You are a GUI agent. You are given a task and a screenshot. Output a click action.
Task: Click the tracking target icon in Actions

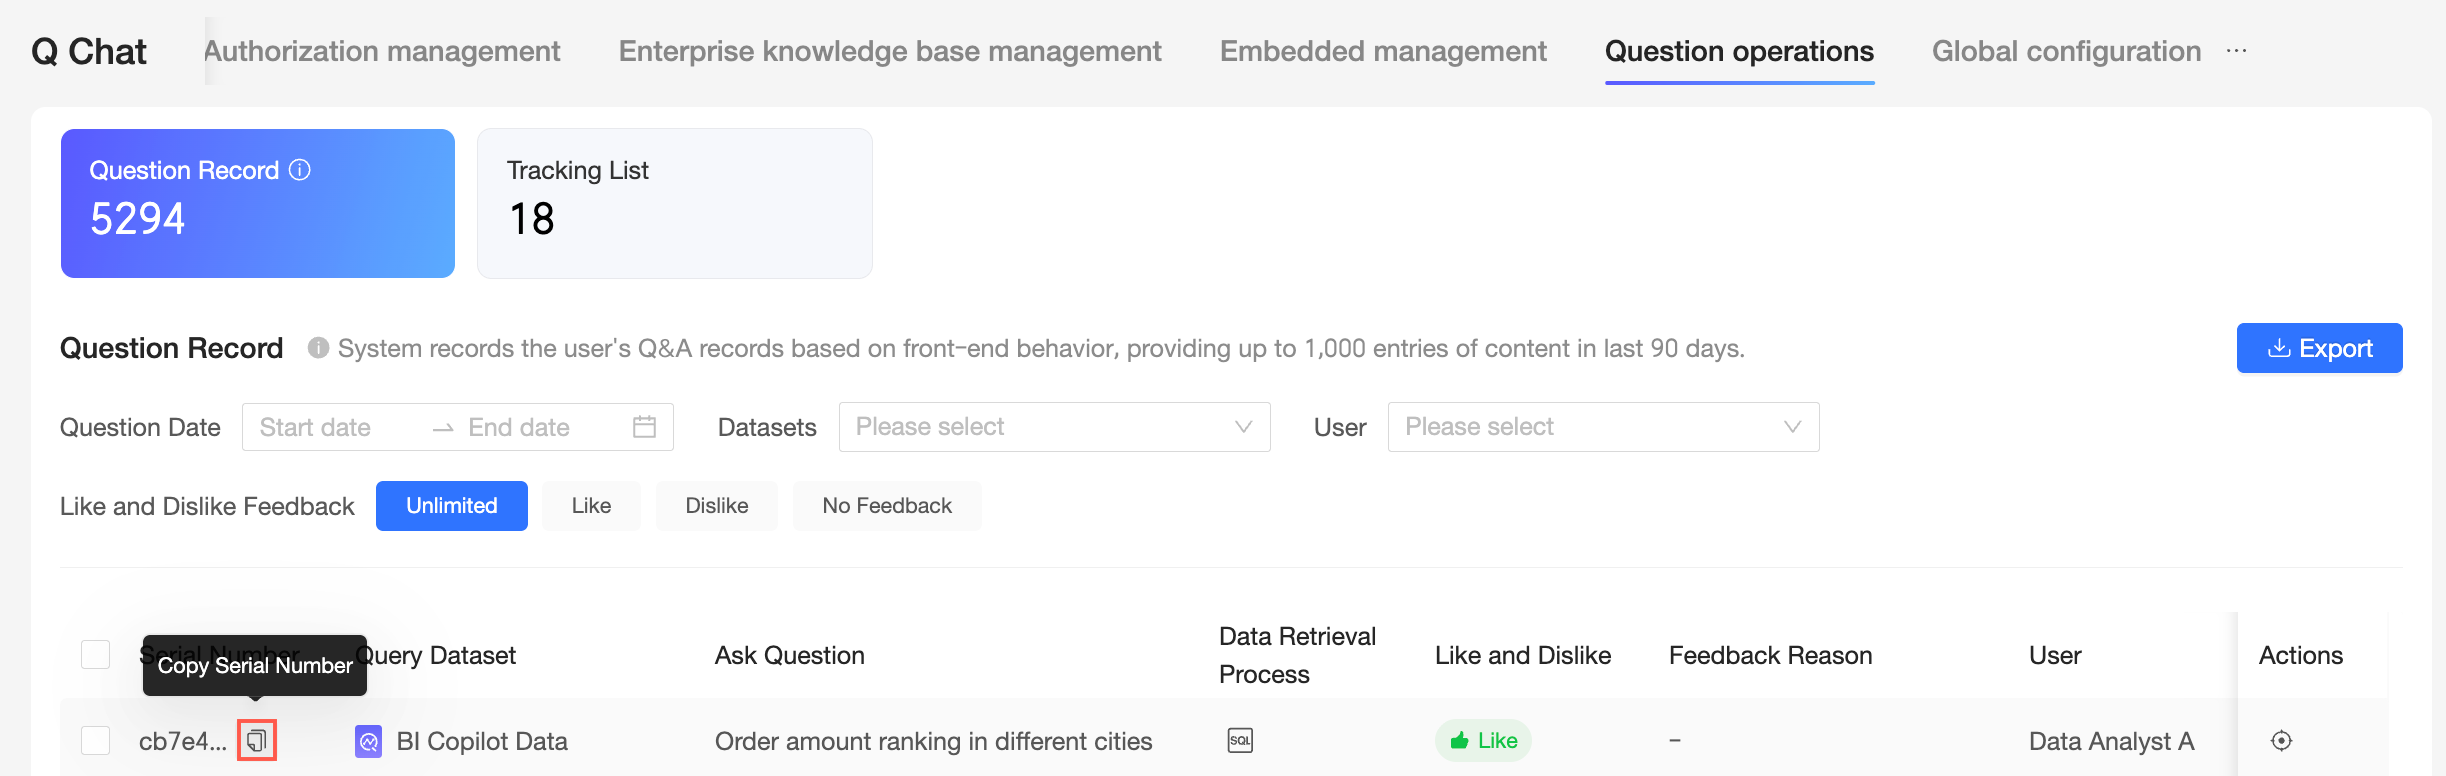pos(2281,741)
